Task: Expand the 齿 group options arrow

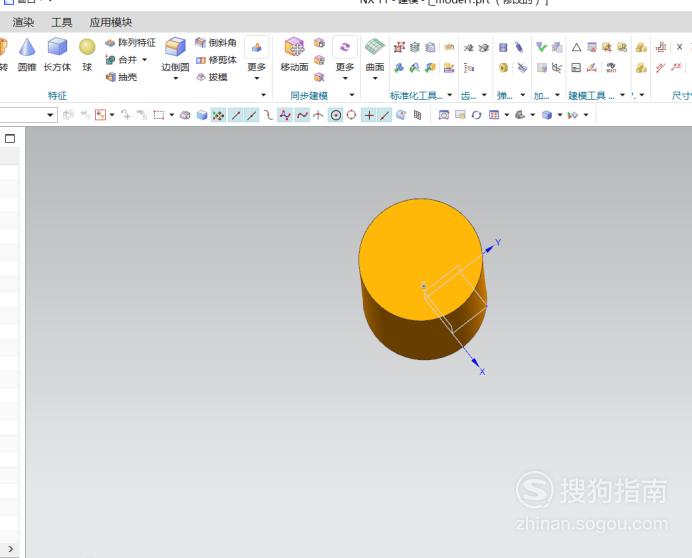Action: [x=484, y=95]
